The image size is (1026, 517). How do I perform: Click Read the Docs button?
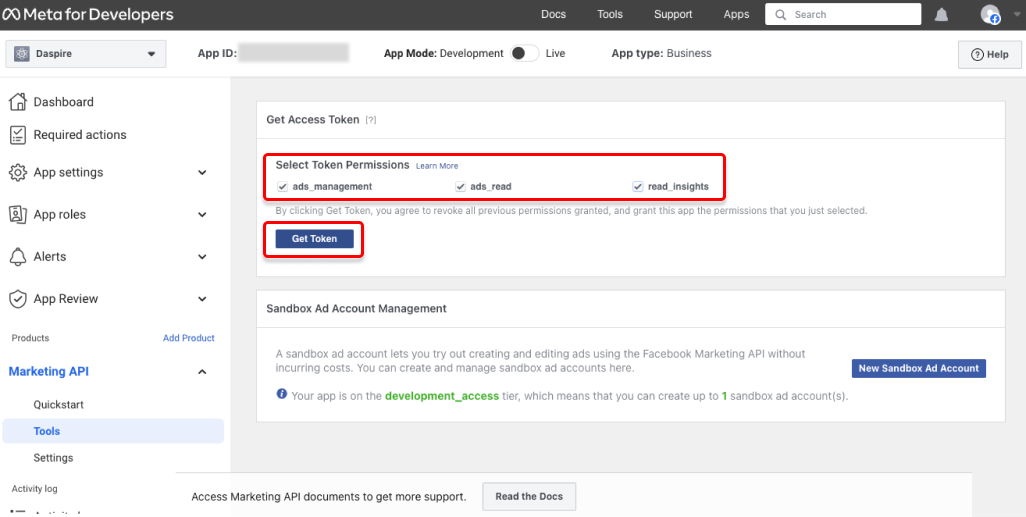[529, 497]
